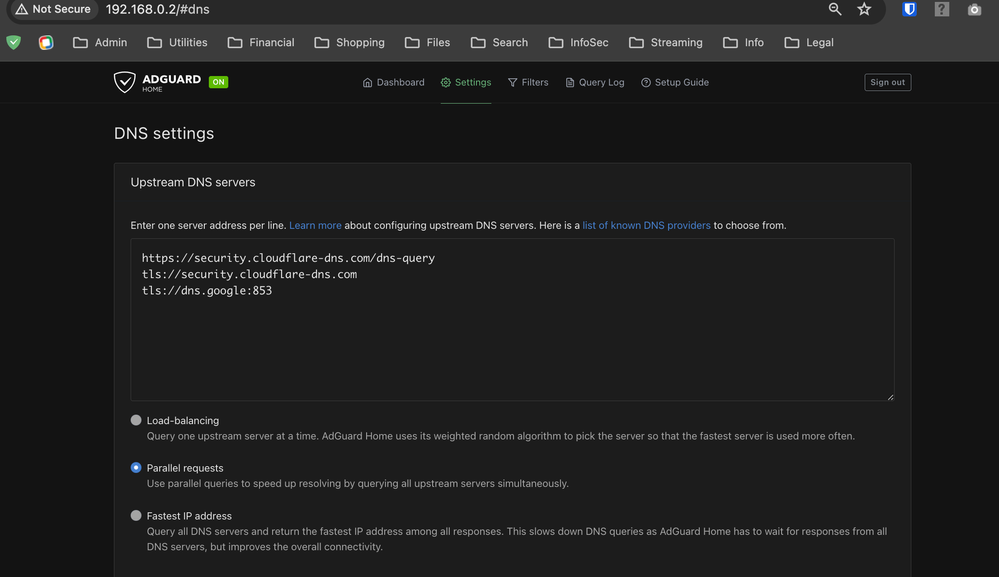The height and width of the screenshot is (577, 999).
Task: Open the Files bookmarks folder
Action: pyautogui.click(x=428, y=43)
